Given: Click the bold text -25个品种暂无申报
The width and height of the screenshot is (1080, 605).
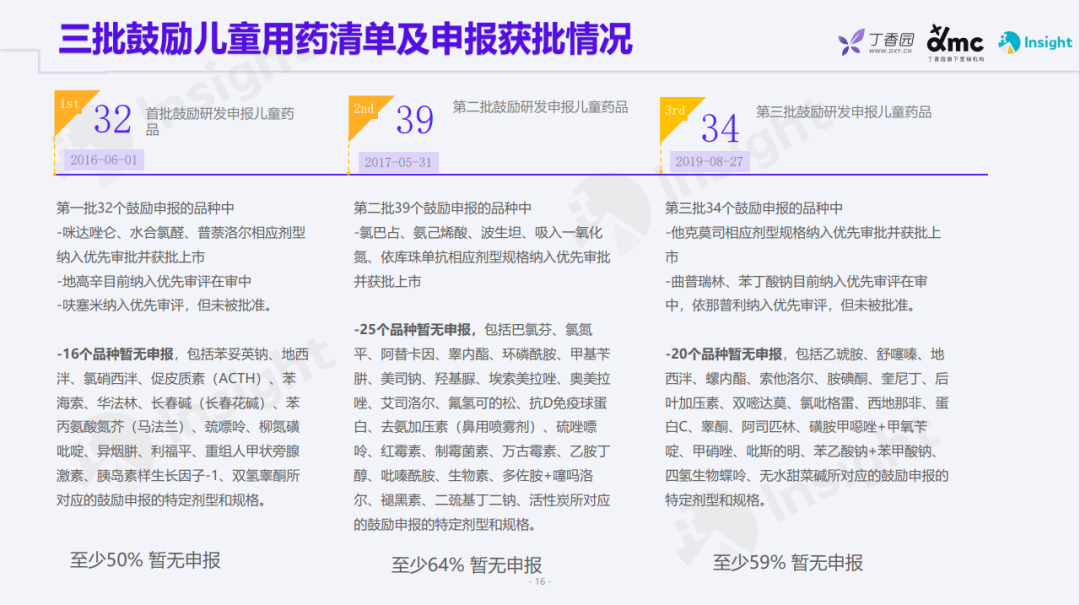Looking at the screenshot, I should click(413, 330).
